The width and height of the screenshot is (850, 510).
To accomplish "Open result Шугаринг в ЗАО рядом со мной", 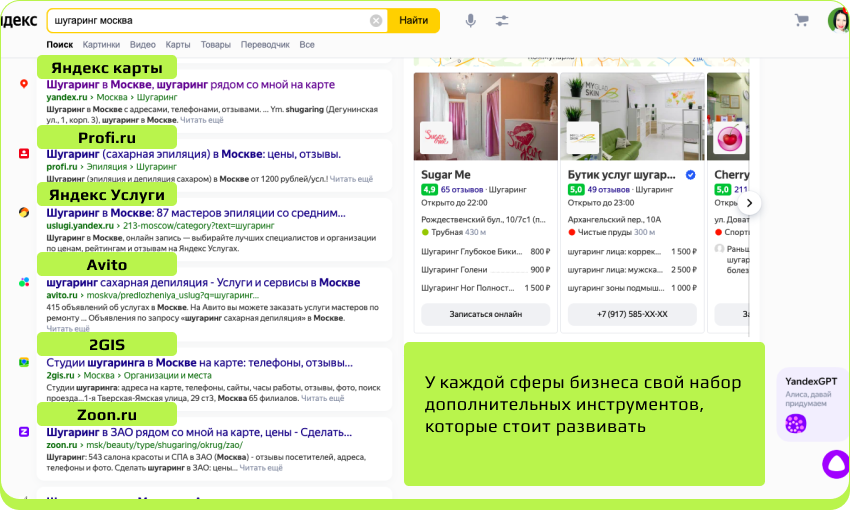I will [x=199, y=432].
